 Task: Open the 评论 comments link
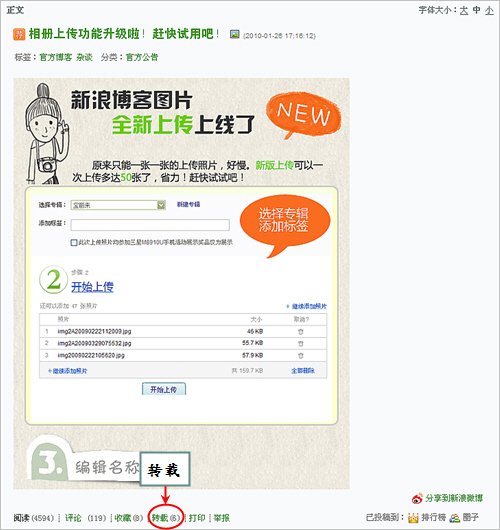click(x=73, y=518)
